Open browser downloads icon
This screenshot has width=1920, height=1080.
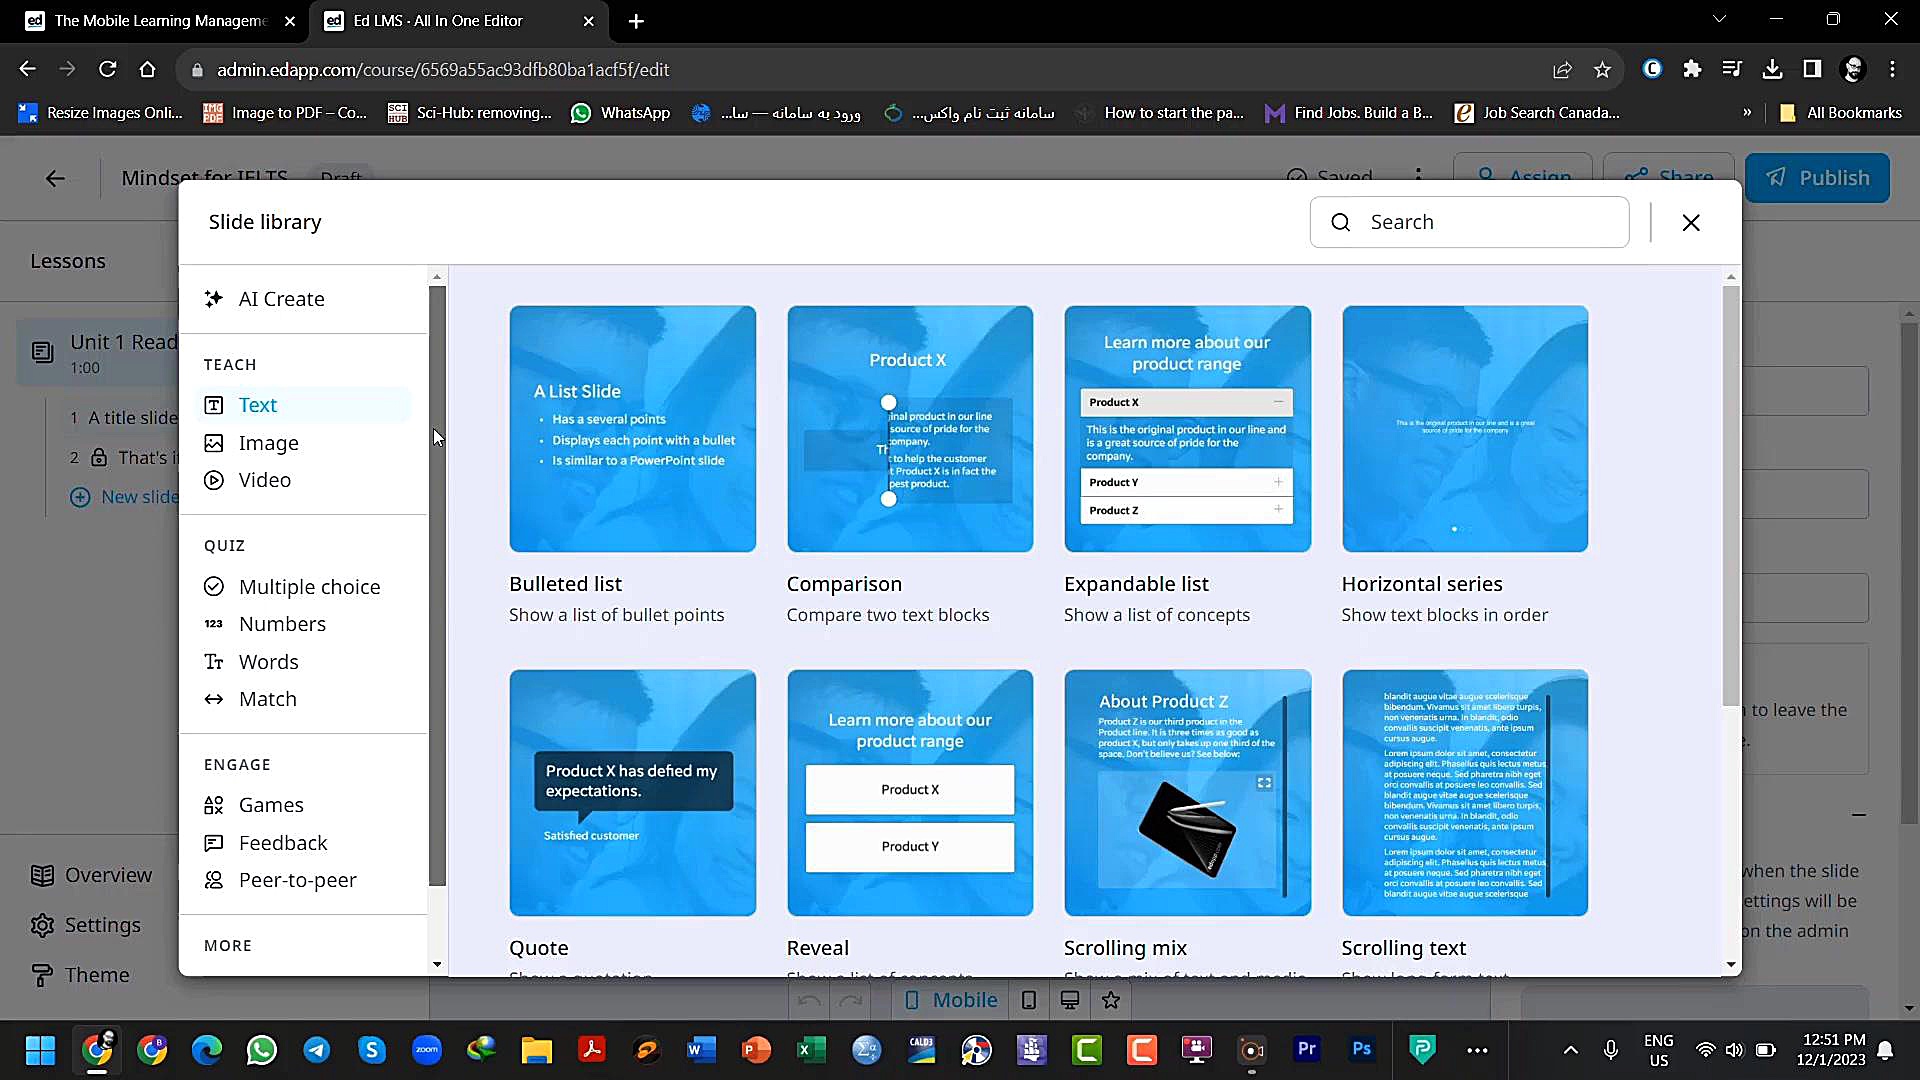[1772, 69]
